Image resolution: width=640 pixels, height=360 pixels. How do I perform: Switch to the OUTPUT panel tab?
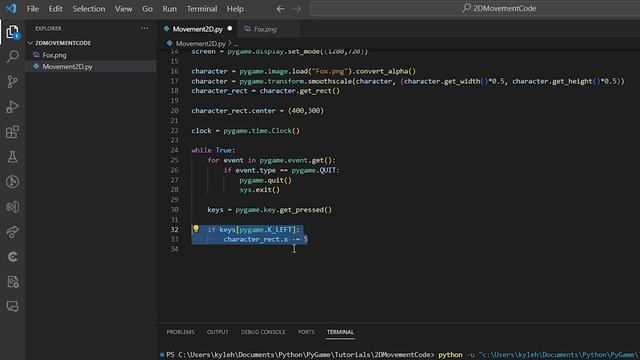pos(218,332)
